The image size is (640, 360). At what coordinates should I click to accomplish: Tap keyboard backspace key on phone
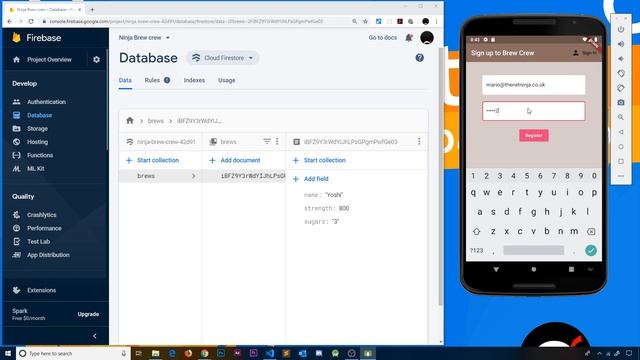coord(591,231)
